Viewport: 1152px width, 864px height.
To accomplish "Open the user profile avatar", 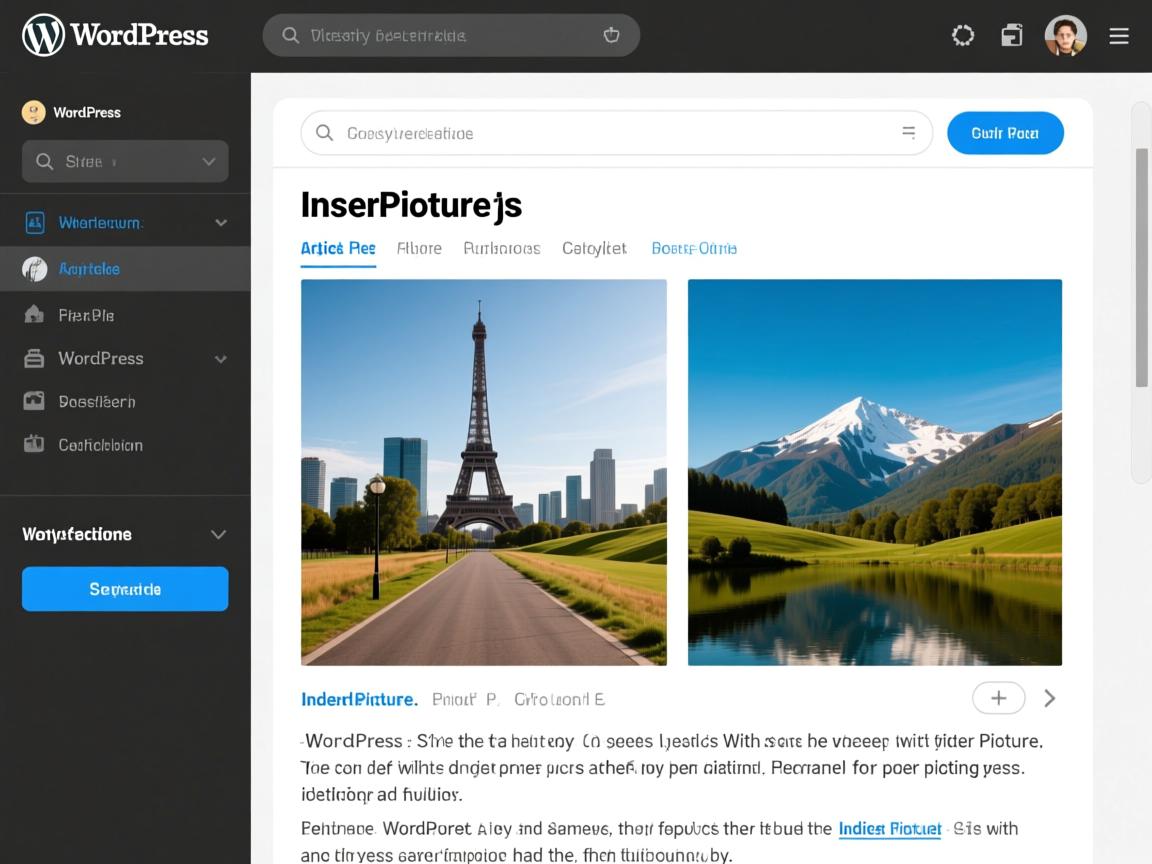I will tap(1065, 36).
